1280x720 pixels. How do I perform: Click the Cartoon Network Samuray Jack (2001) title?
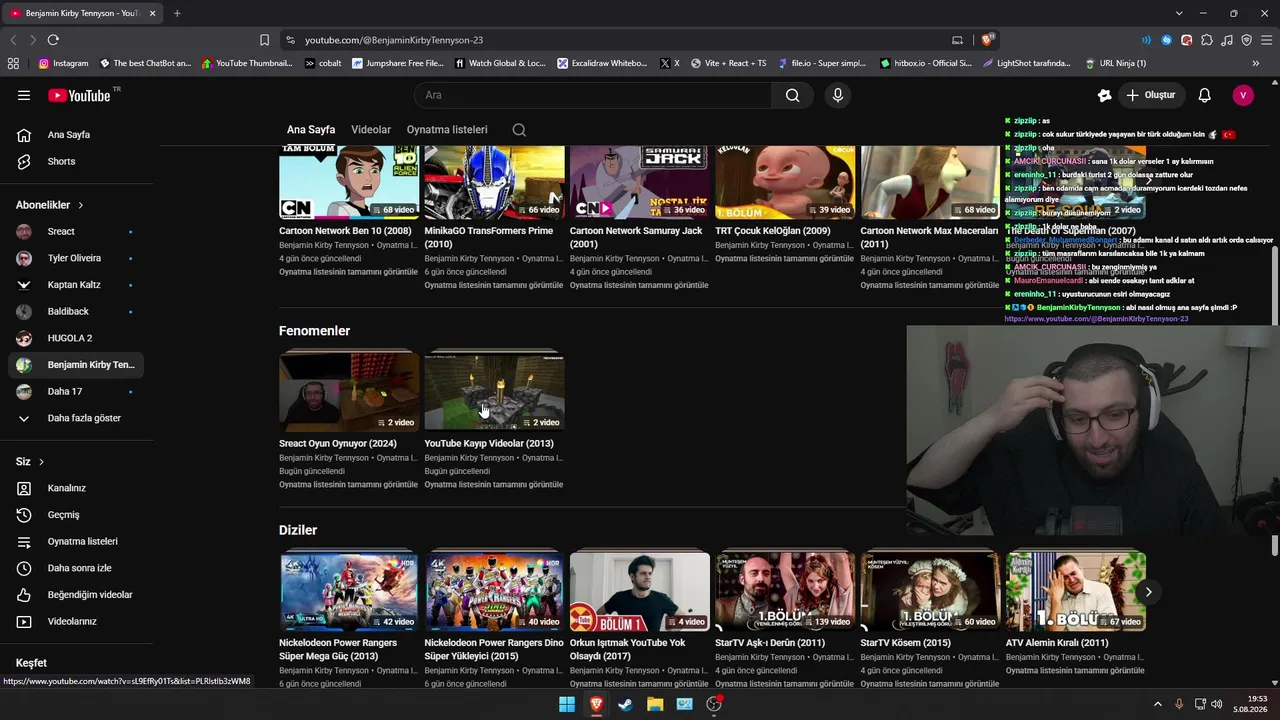coord(636,237)
